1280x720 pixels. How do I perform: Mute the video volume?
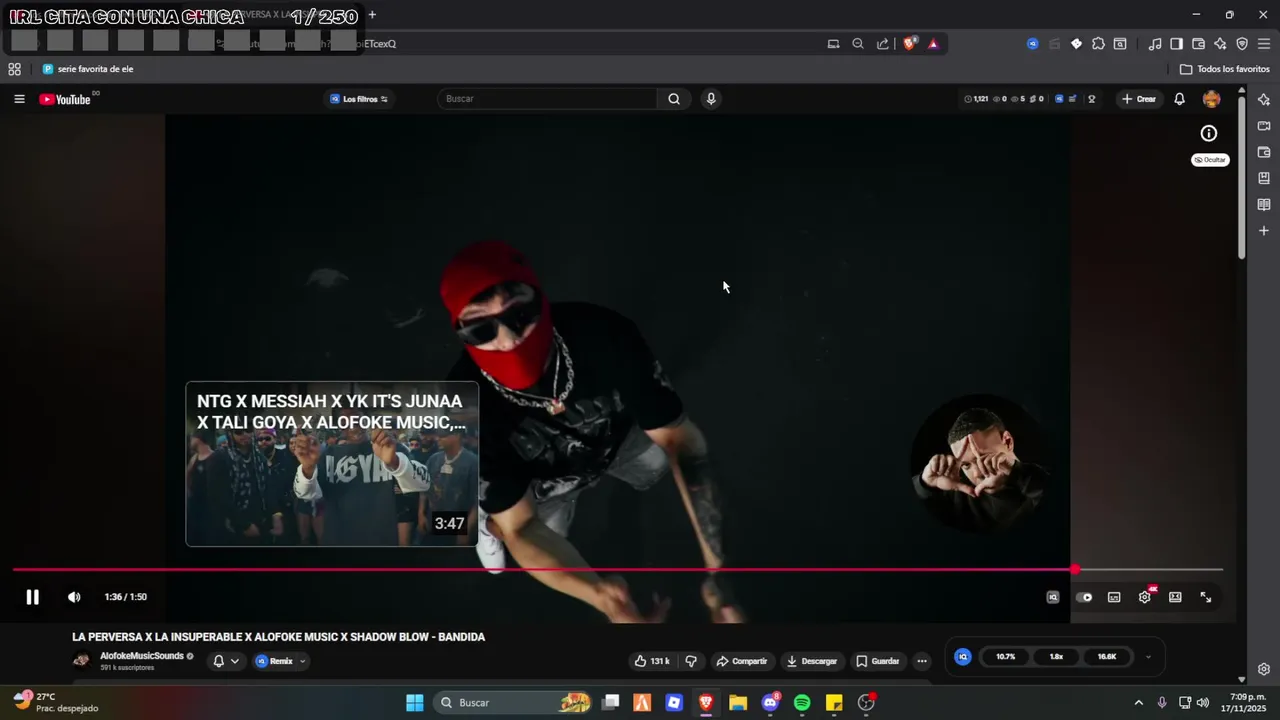tap(74, 597)
